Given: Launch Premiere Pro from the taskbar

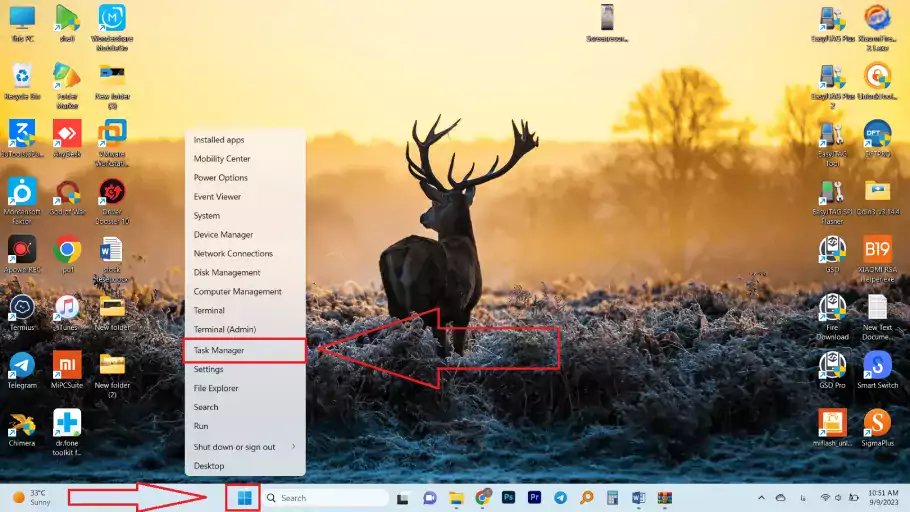Looking at the screenshot, I should (x=534, y=497).
